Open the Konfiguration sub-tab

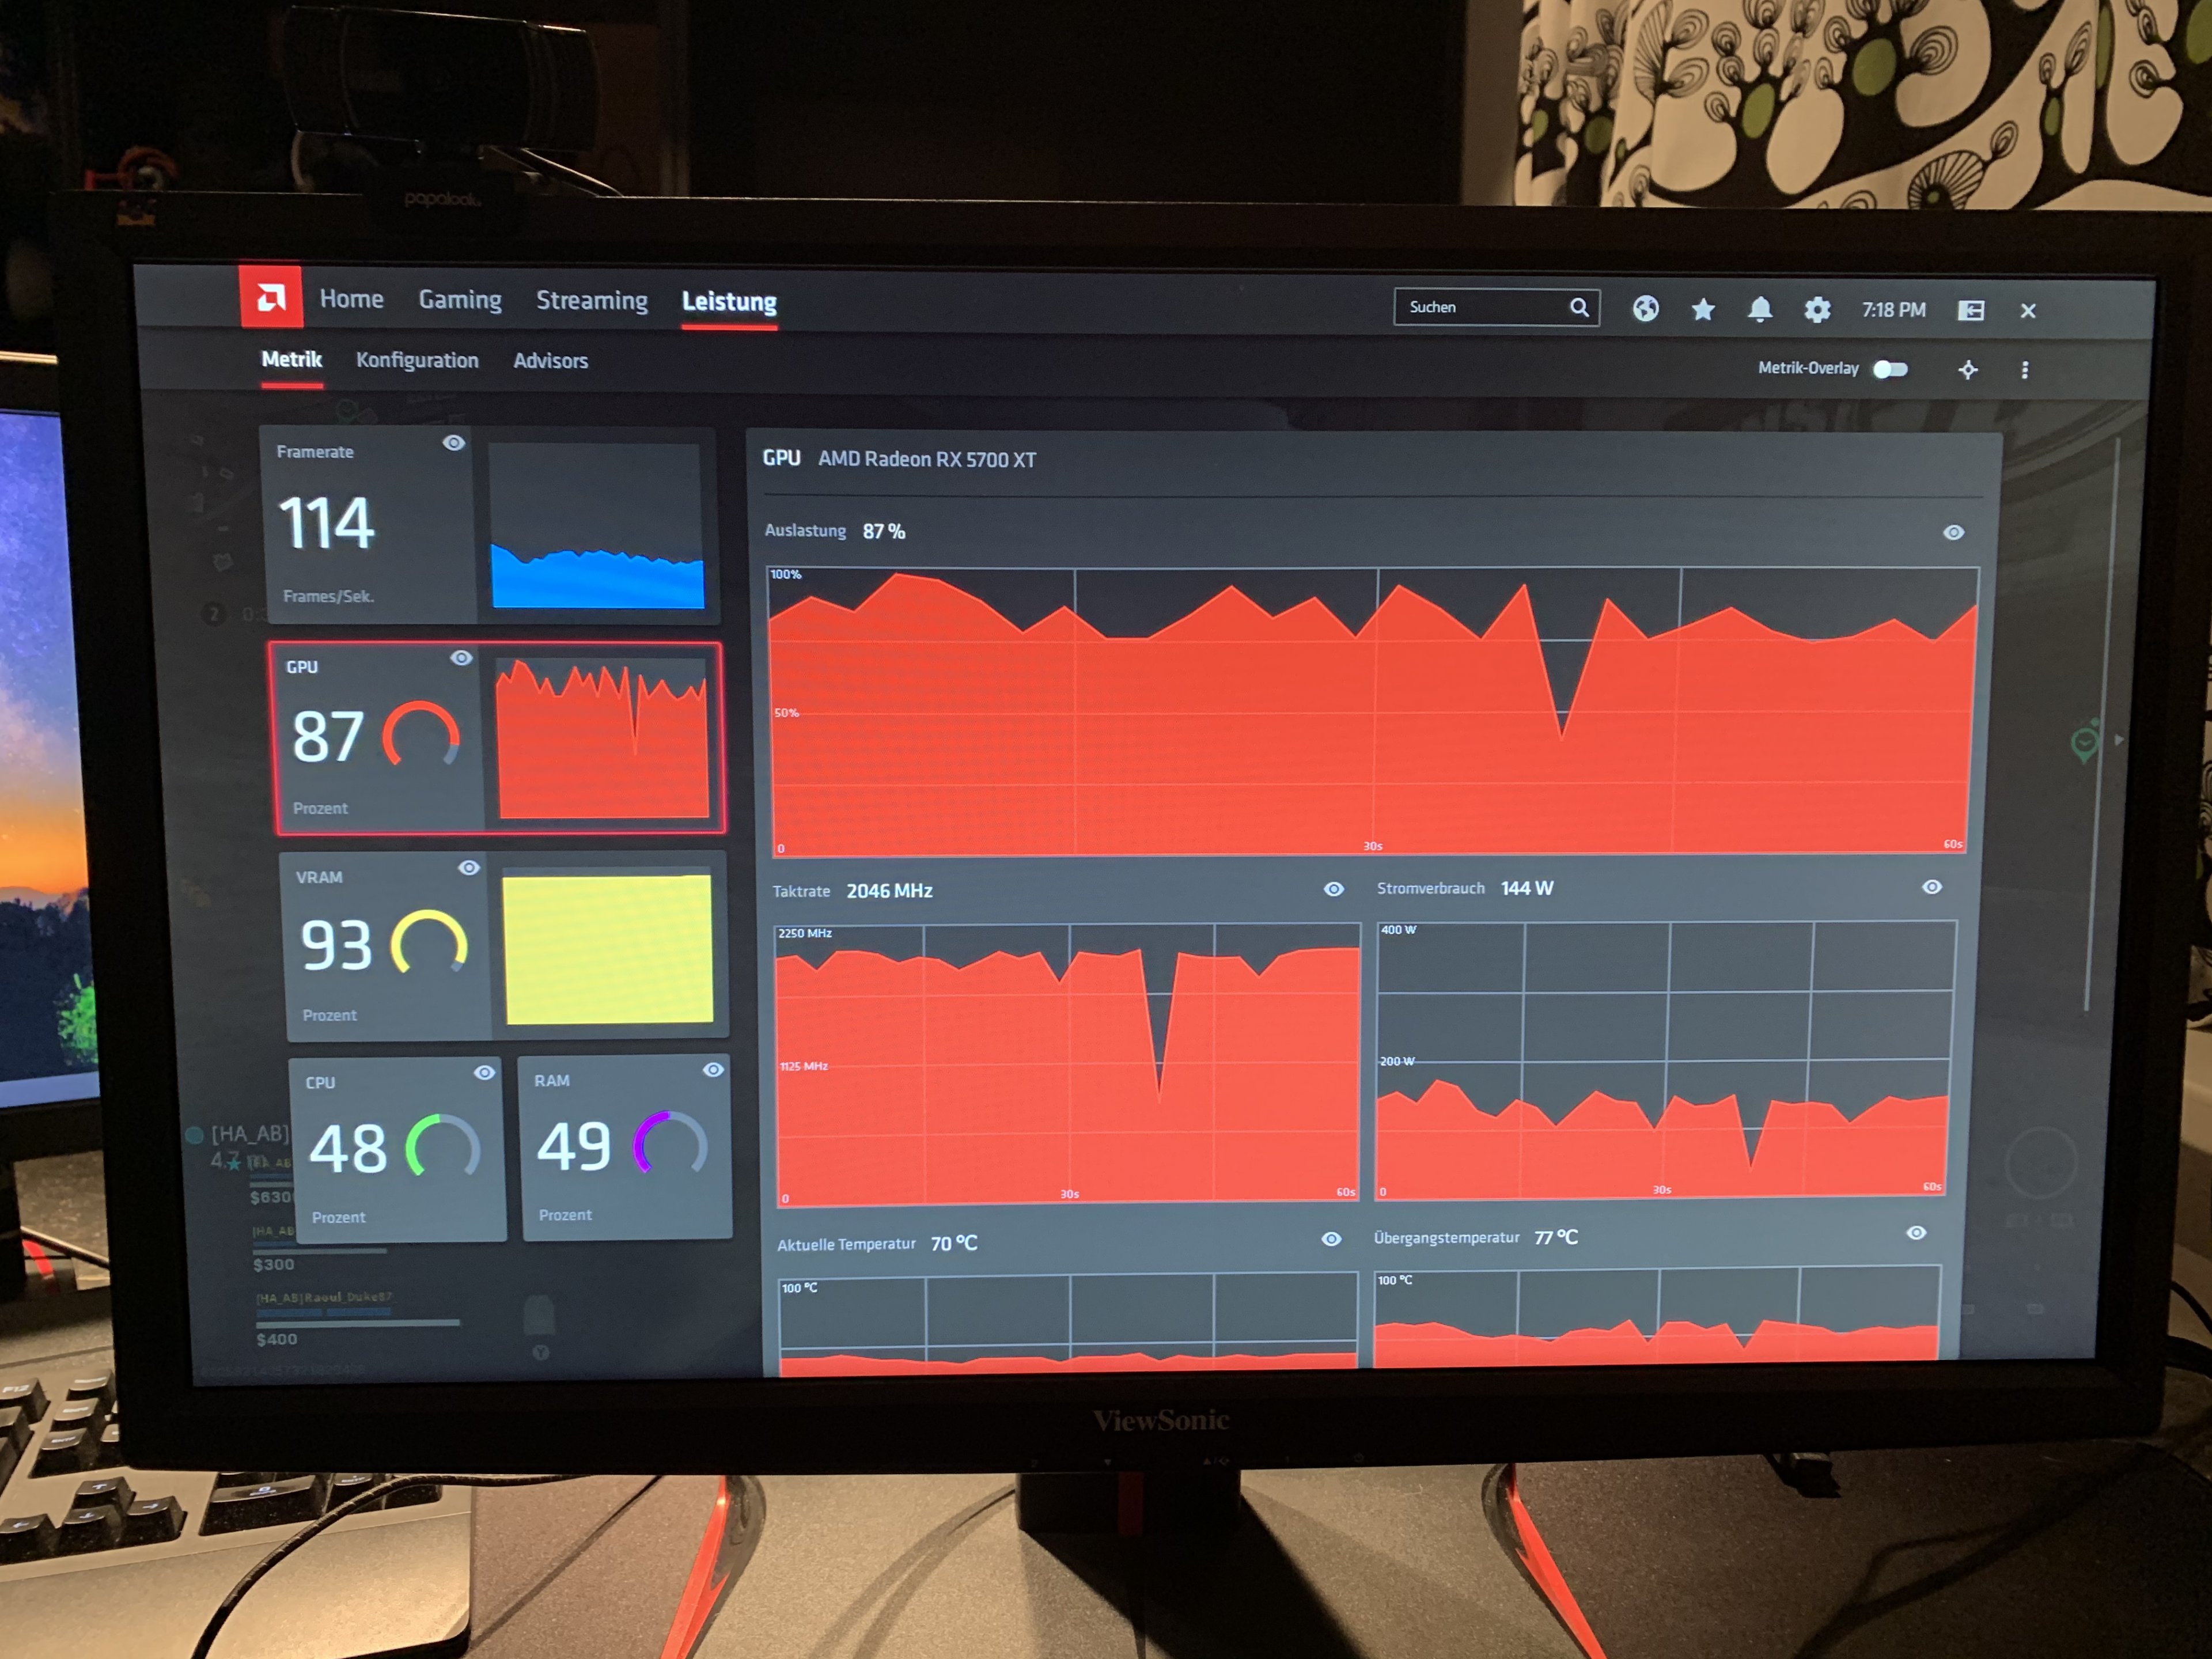pyautogui.click(x=417, y=360)
